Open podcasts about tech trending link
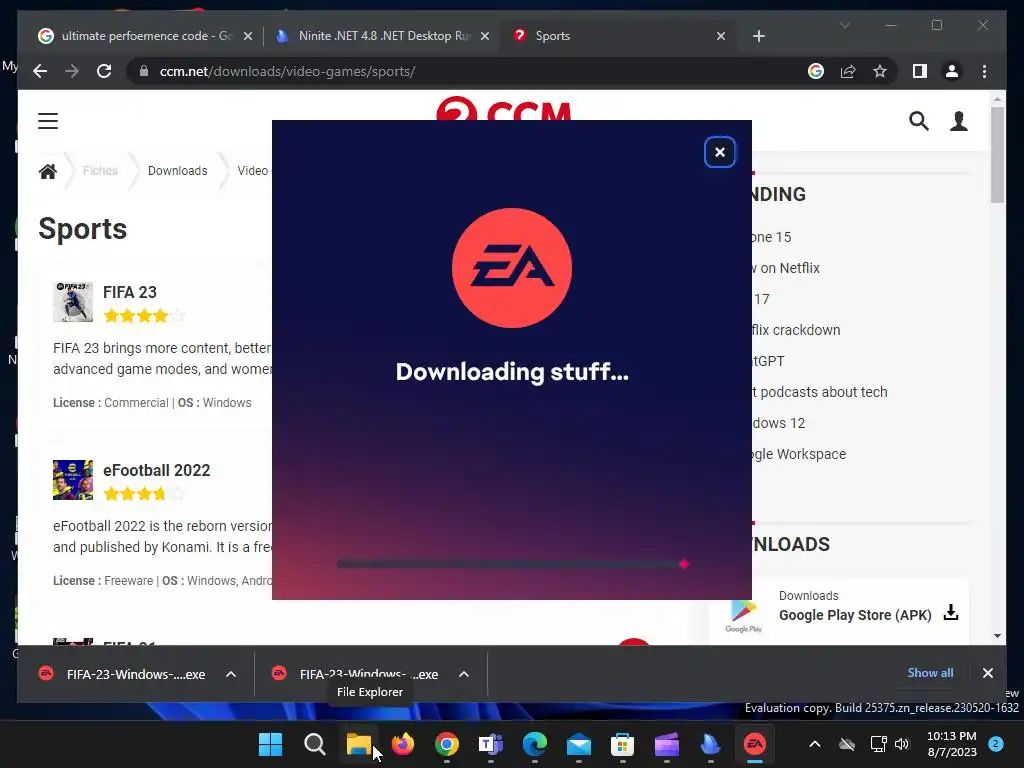 tap(820, 392)
